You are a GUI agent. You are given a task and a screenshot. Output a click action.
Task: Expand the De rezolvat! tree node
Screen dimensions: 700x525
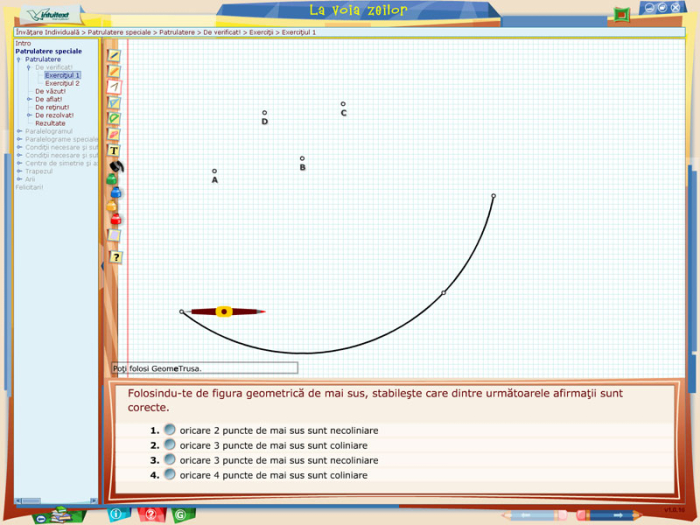tap(29, 115)
